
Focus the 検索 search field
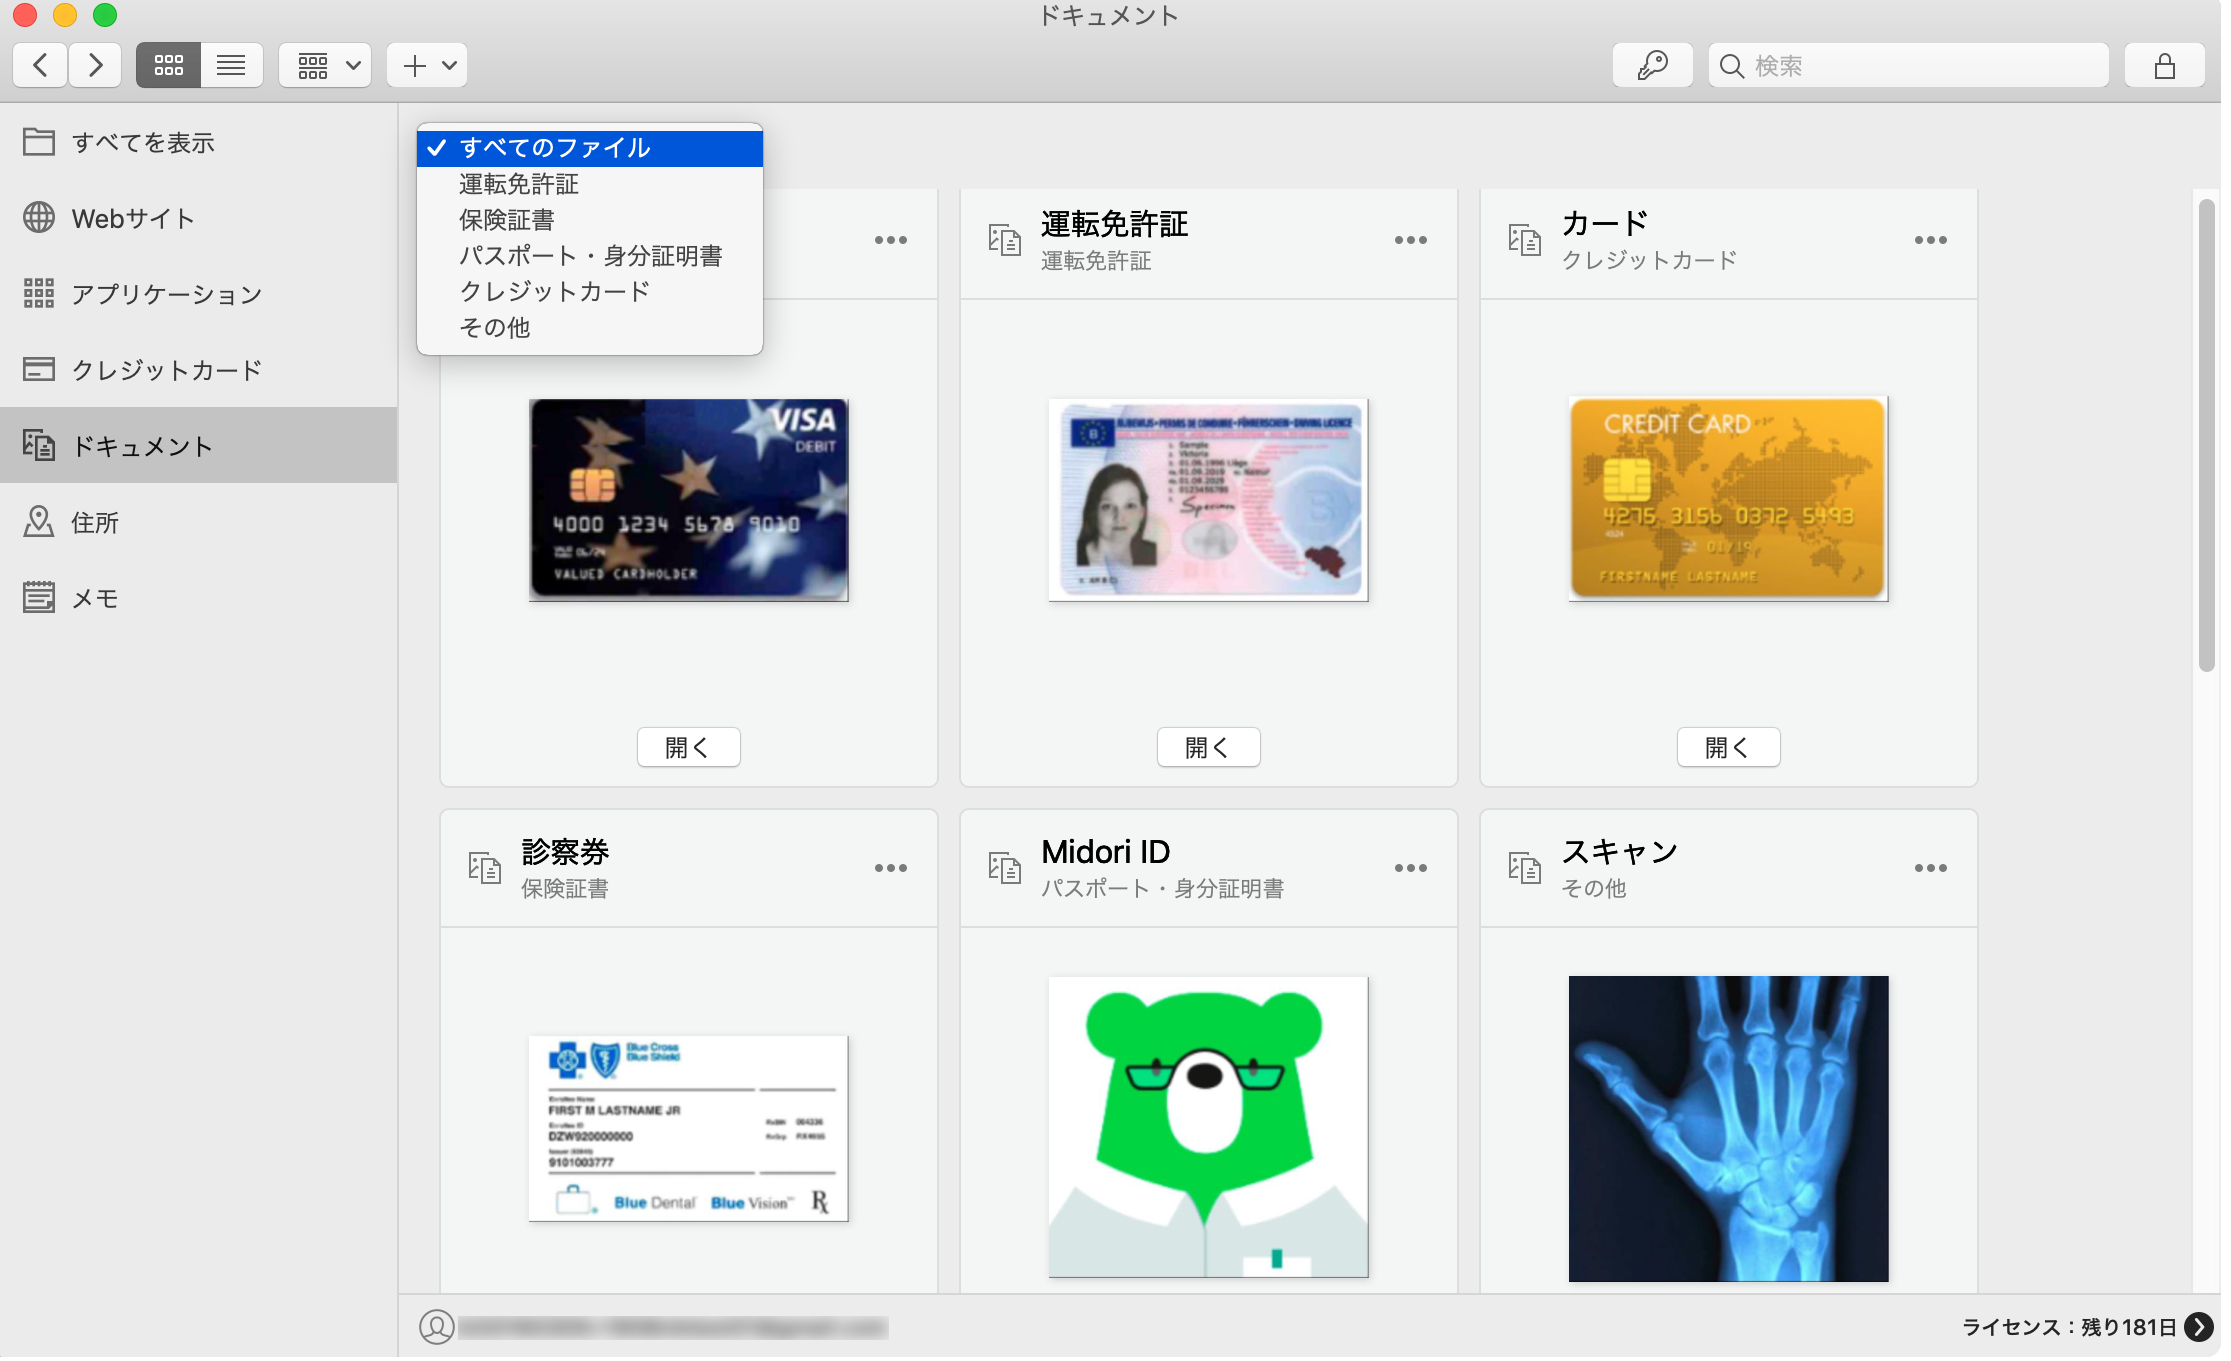[x=1908, y=66]
